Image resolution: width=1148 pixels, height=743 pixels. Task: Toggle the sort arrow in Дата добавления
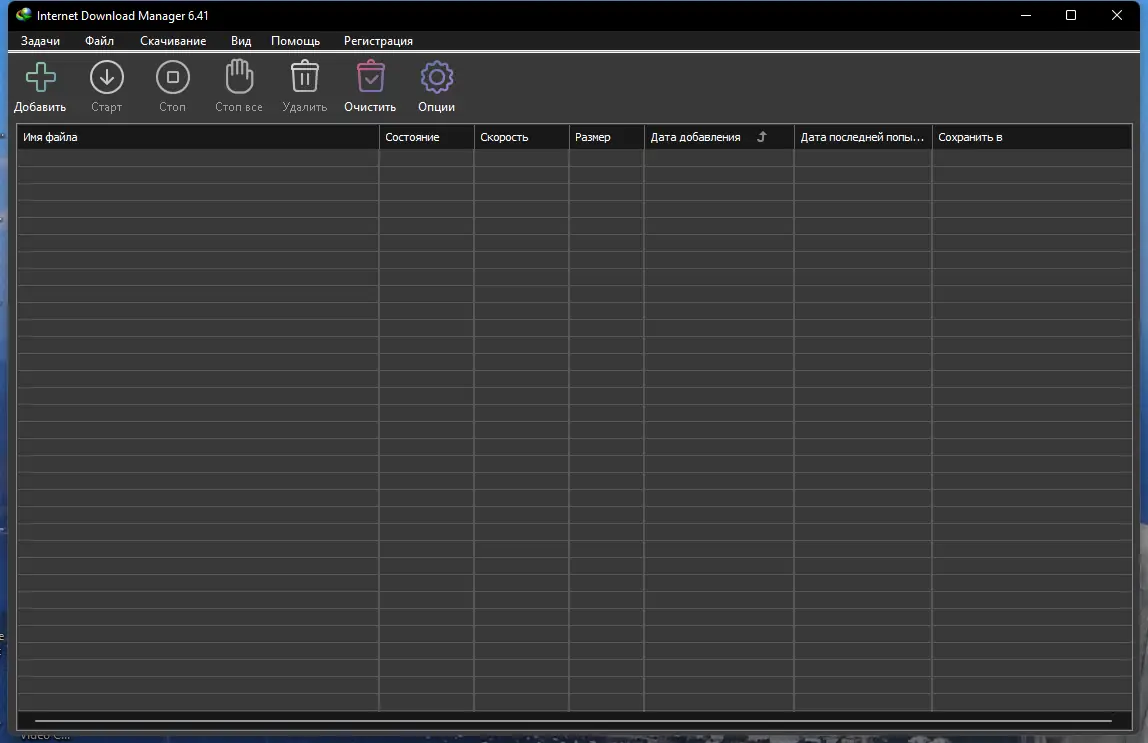click(761, 137)
